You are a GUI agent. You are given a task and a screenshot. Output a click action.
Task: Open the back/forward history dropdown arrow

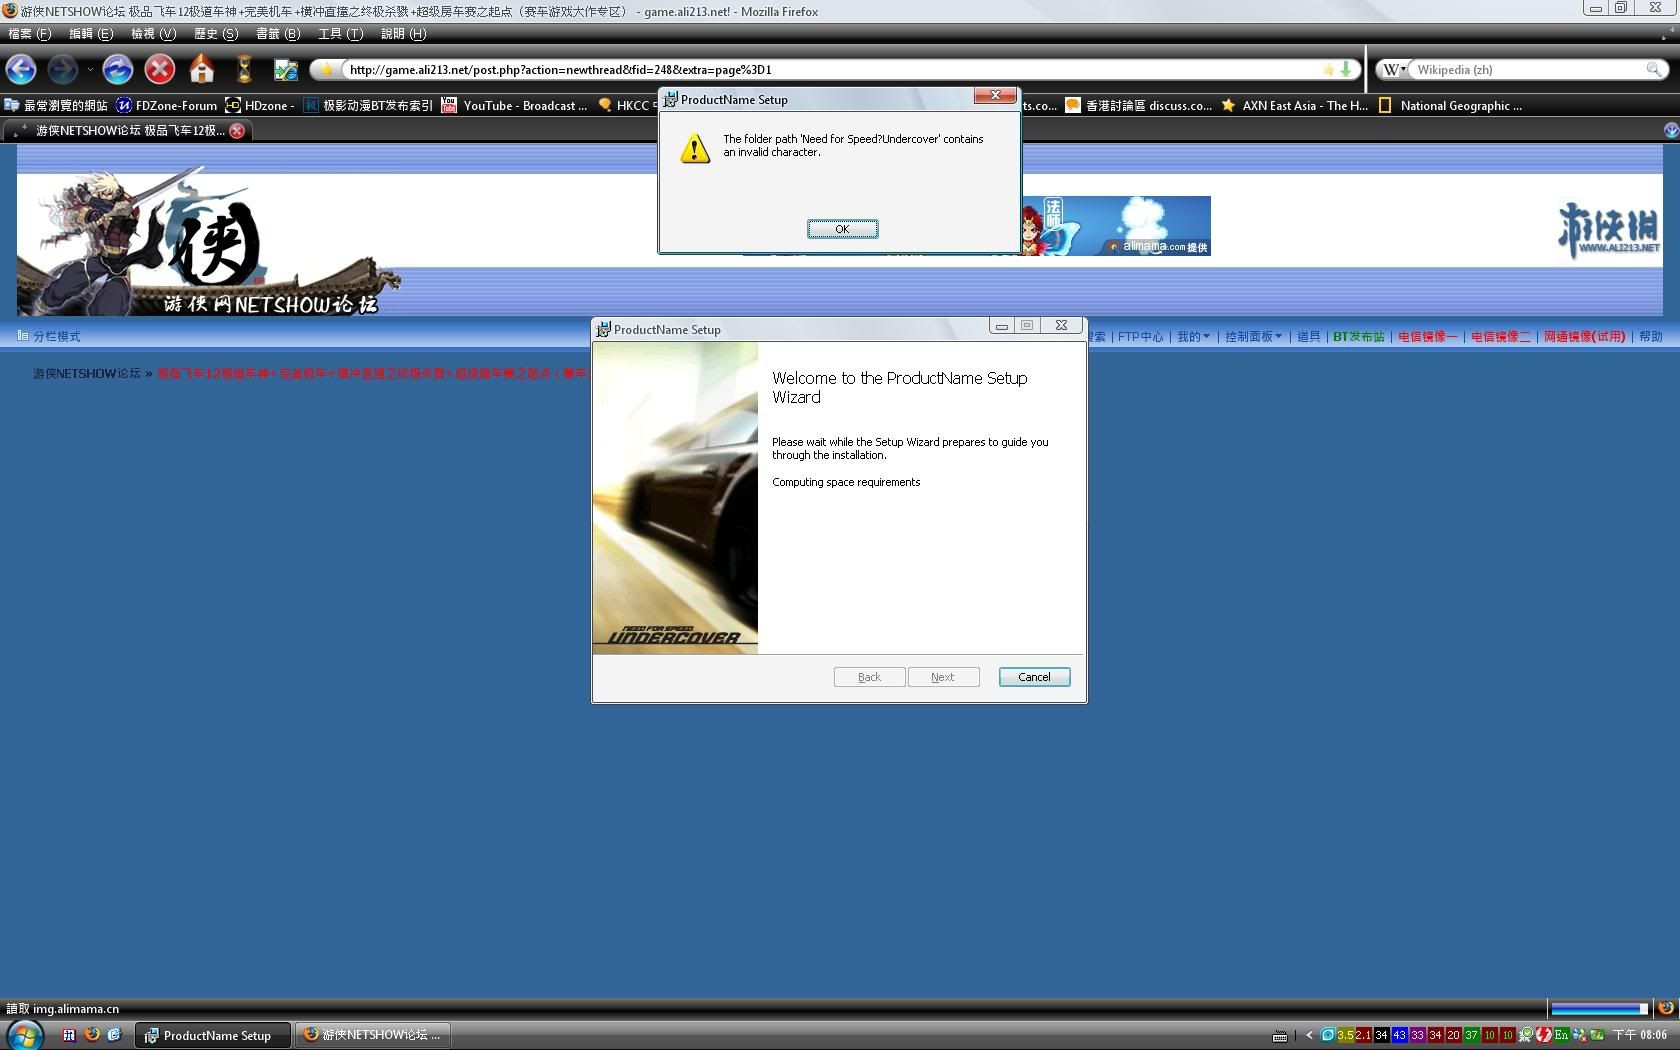tap(90, 69)
